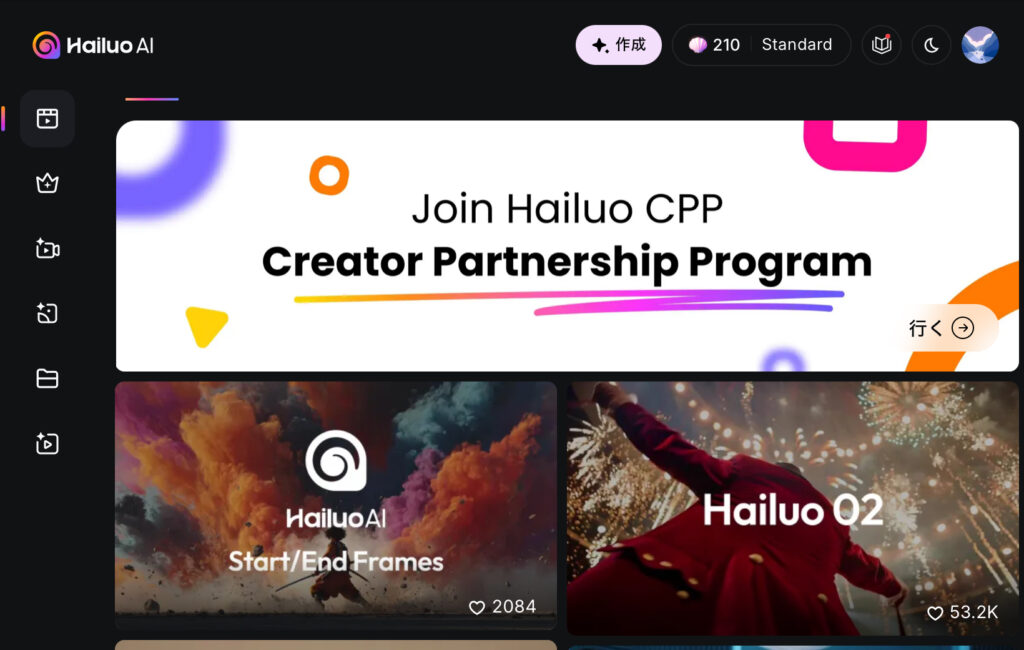Like the Start/End Frames video heart 2084
The image size is (1024, 650).
[502, 607]
